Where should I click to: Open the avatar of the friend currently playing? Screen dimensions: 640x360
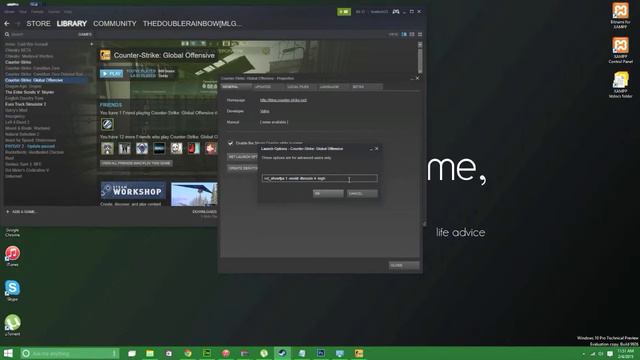click(107, 124)
